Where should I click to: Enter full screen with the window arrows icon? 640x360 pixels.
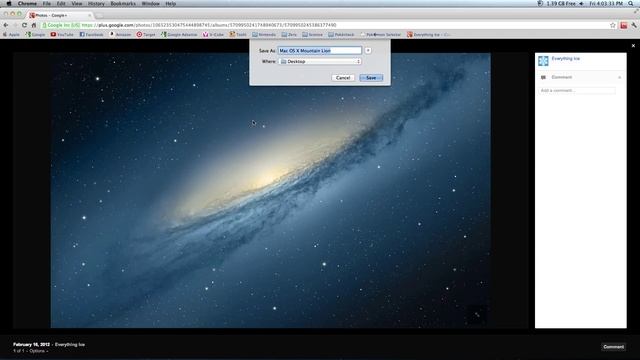635,12
